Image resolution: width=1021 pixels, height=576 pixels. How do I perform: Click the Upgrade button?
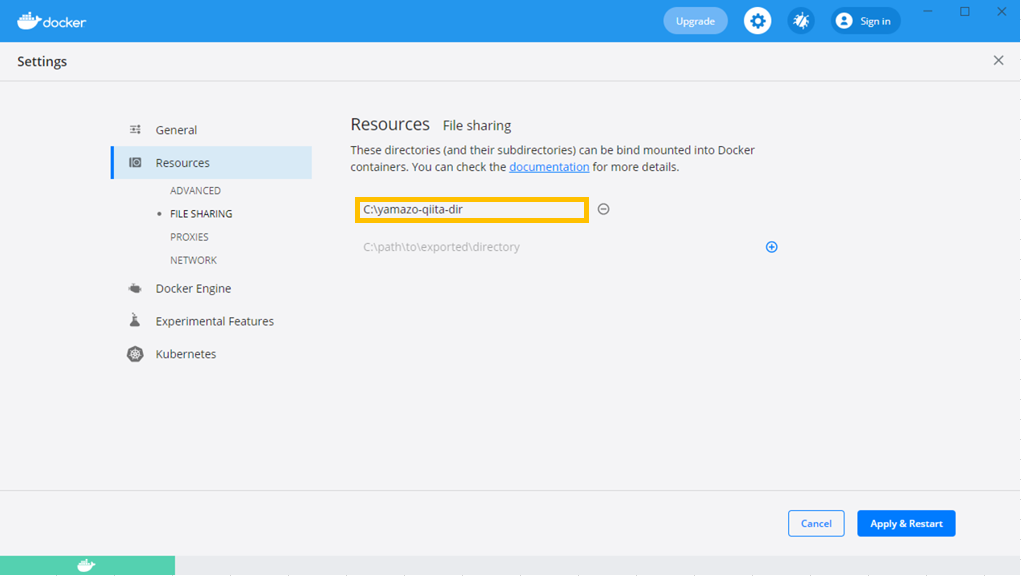(695, 21)
